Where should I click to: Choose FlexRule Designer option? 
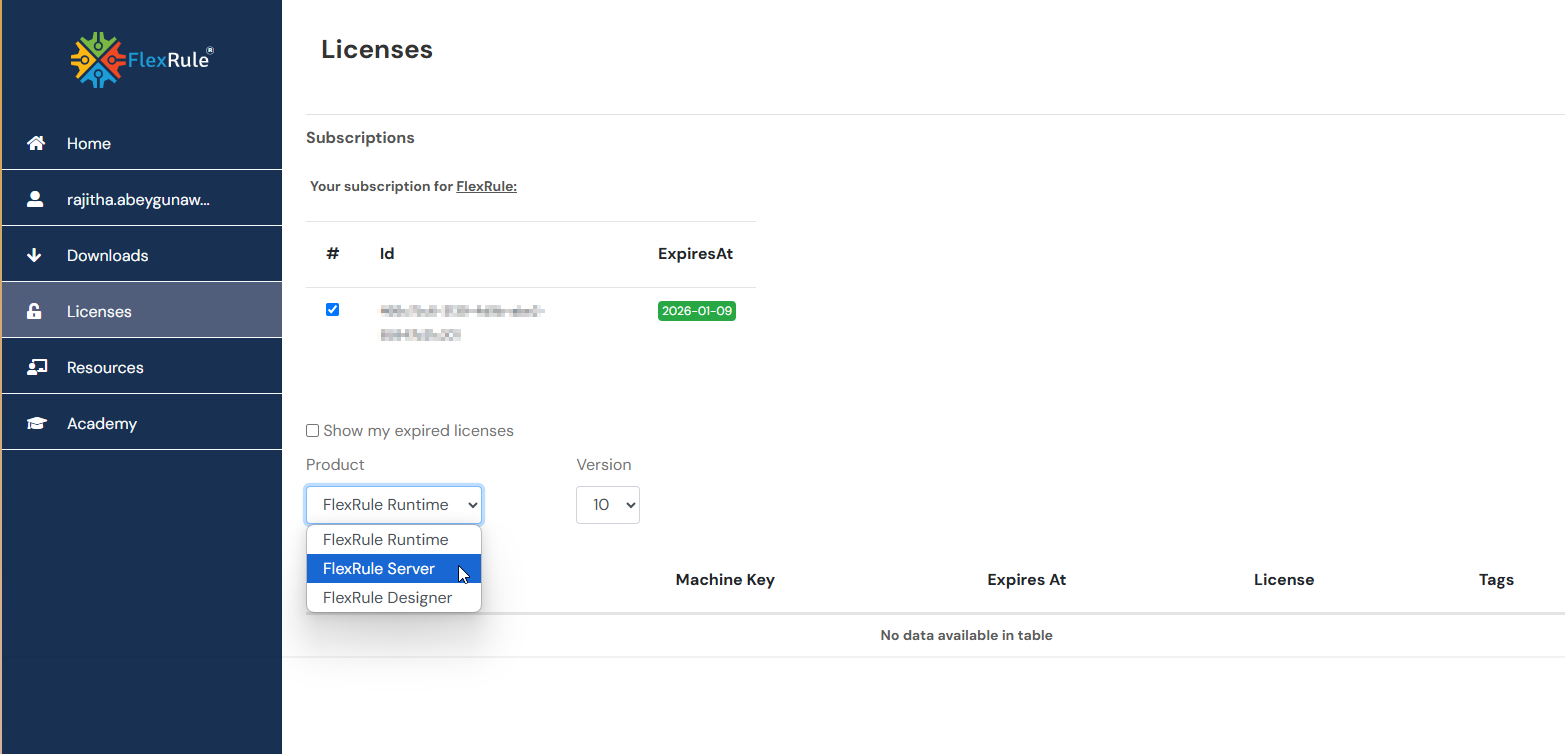pos(394,598)
